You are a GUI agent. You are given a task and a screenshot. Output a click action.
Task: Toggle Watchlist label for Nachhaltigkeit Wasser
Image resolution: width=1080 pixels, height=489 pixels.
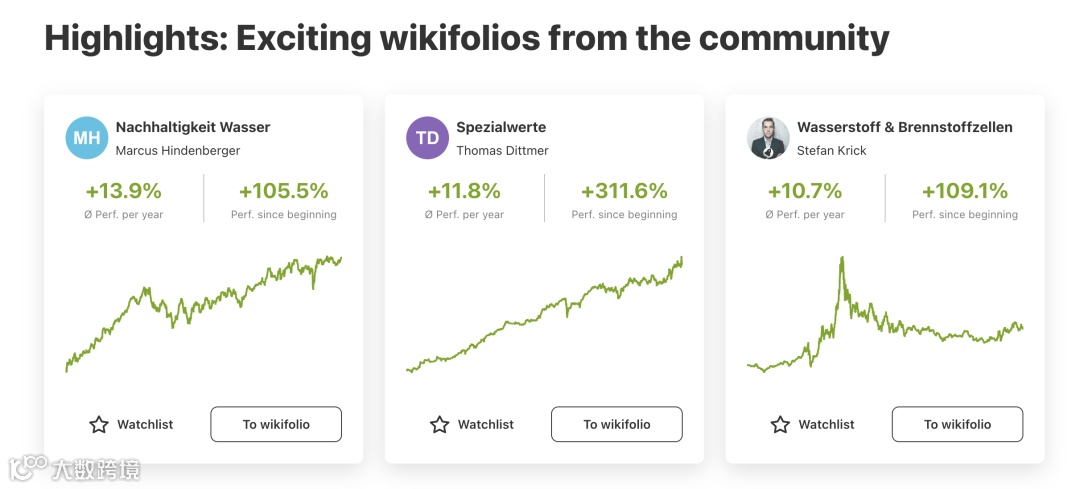coord(145,425)
